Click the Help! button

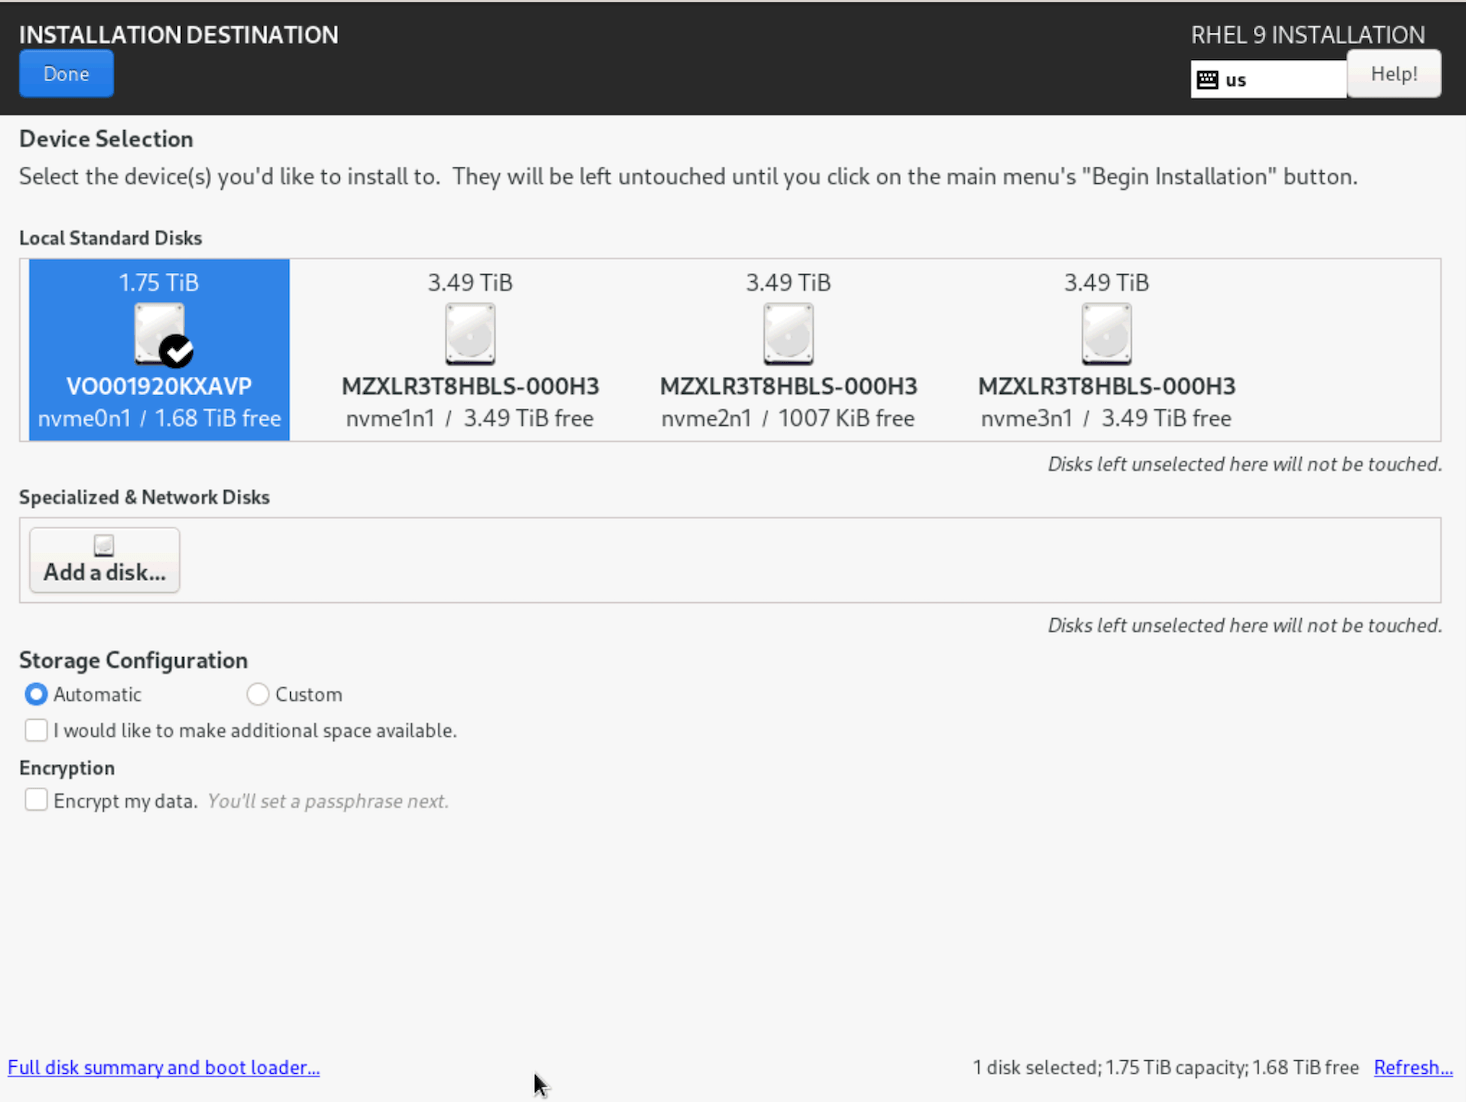1393,73
